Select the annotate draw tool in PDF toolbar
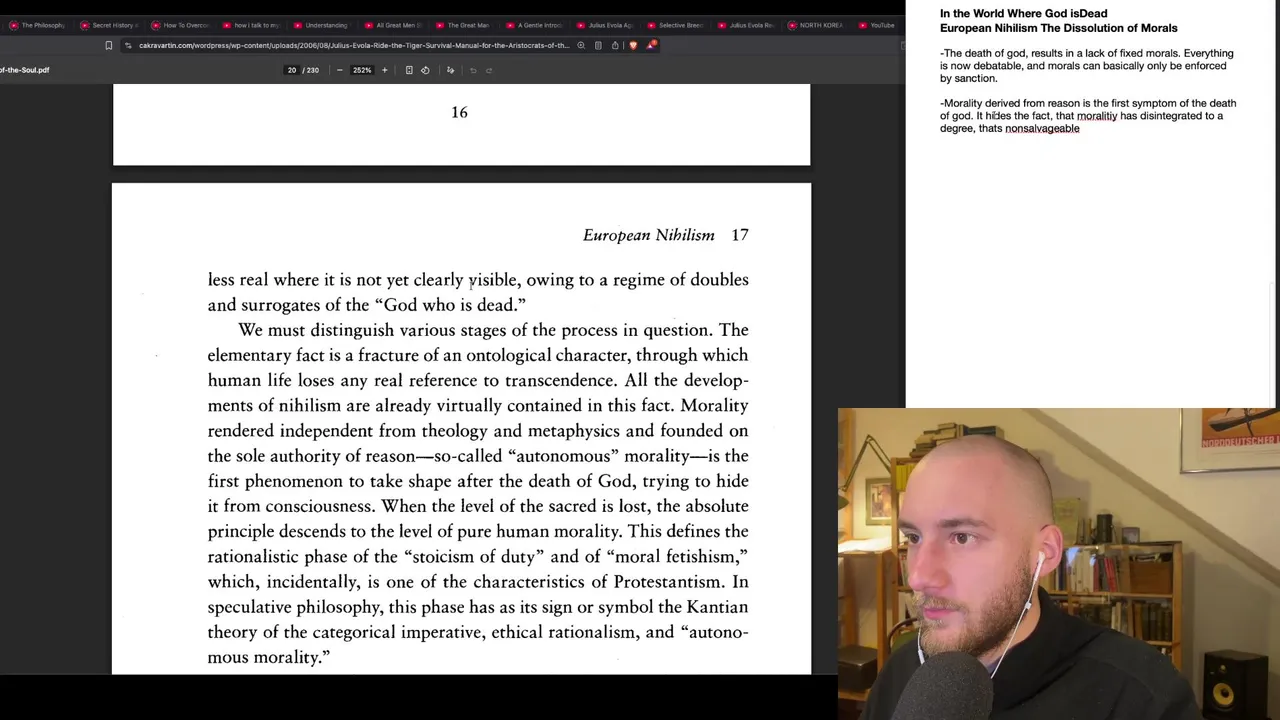The image size is (1280, 720). tap(450, 70)
